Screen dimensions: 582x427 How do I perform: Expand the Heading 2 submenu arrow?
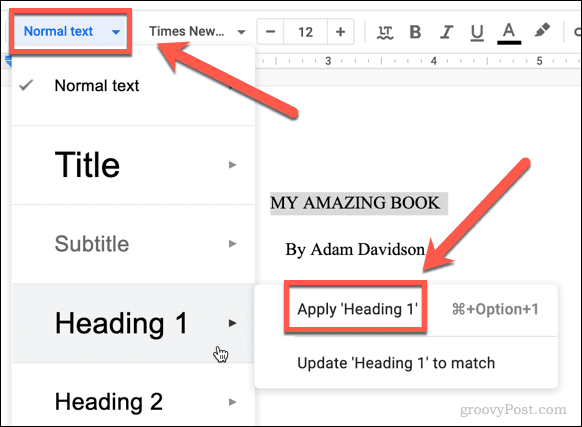point(232,402)
